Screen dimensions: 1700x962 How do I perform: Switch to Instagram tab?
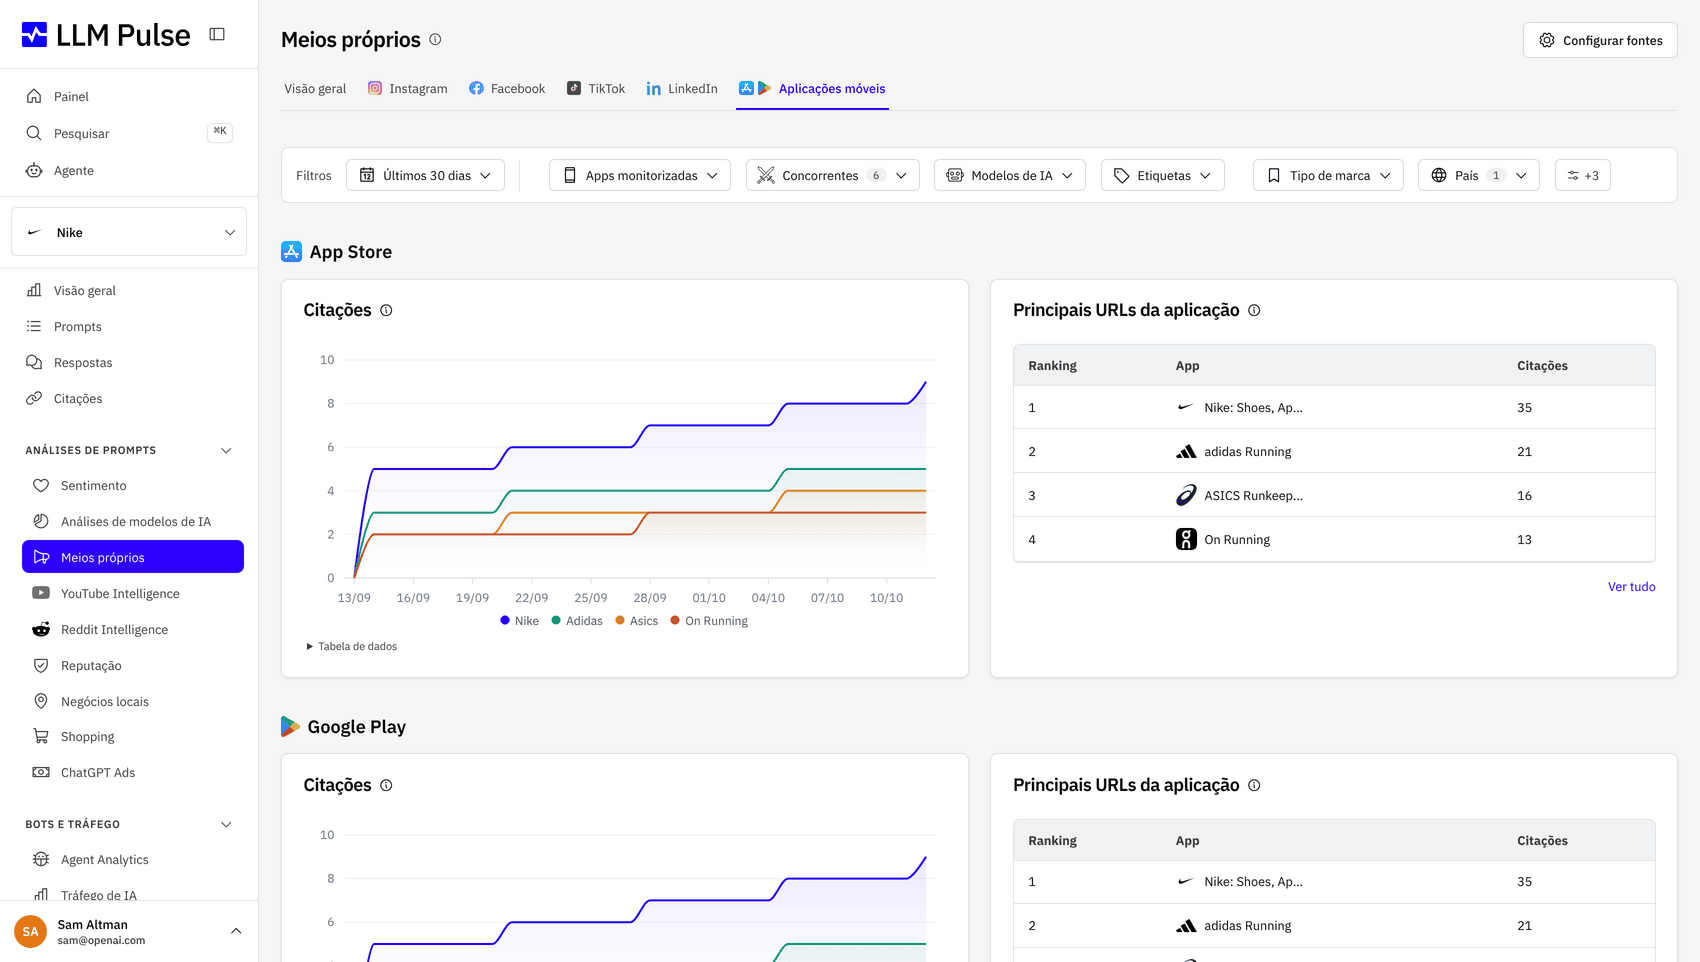click(407, 88)
